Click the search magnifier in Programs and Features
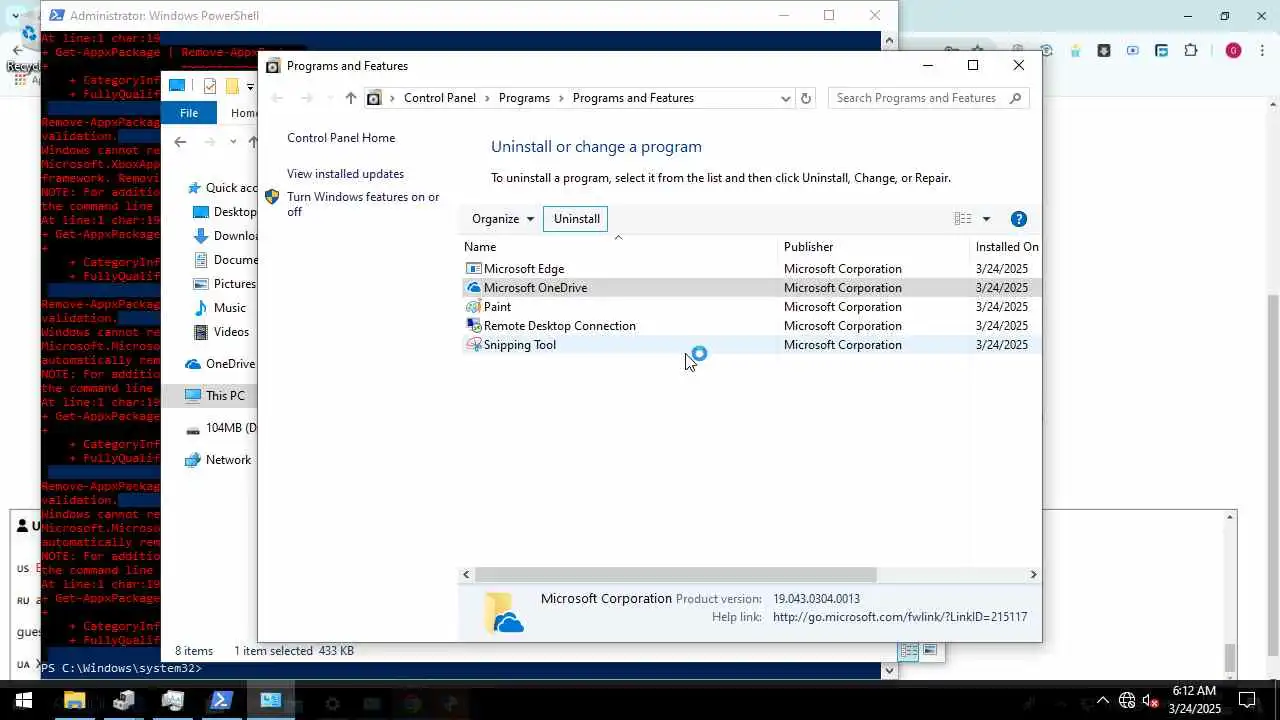 [x=1015, y=98]
